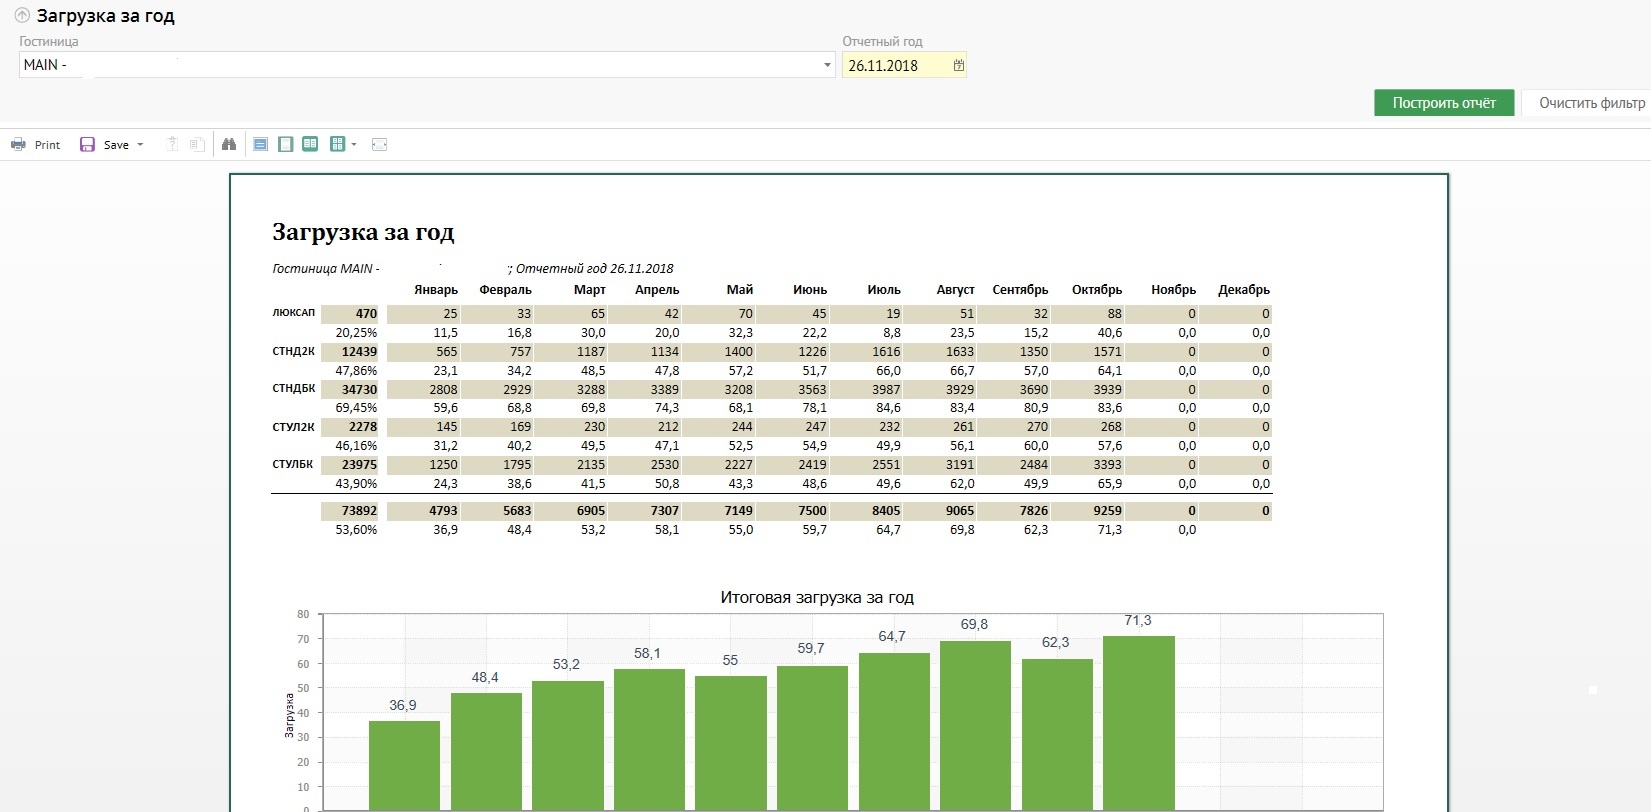Click the Очистить фильтр button
Viewport: 1651px width, 812px height.
coord(1591,103)
